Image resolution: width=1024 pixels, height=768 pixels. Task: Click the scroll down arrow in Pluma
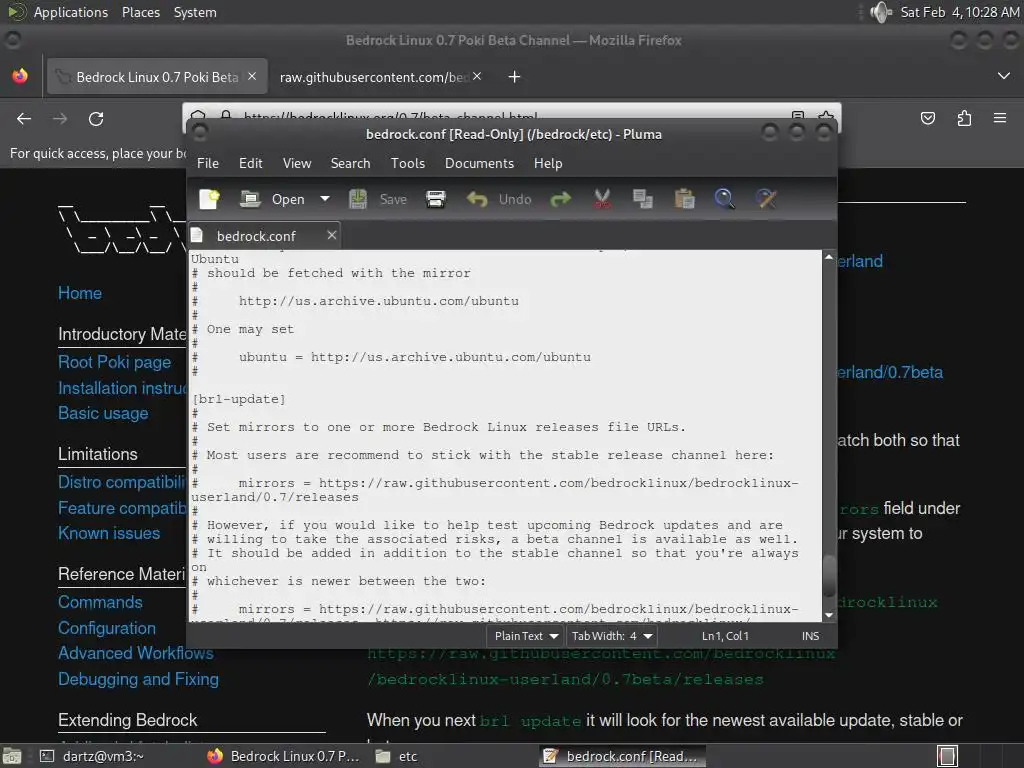tap(829, 615)
